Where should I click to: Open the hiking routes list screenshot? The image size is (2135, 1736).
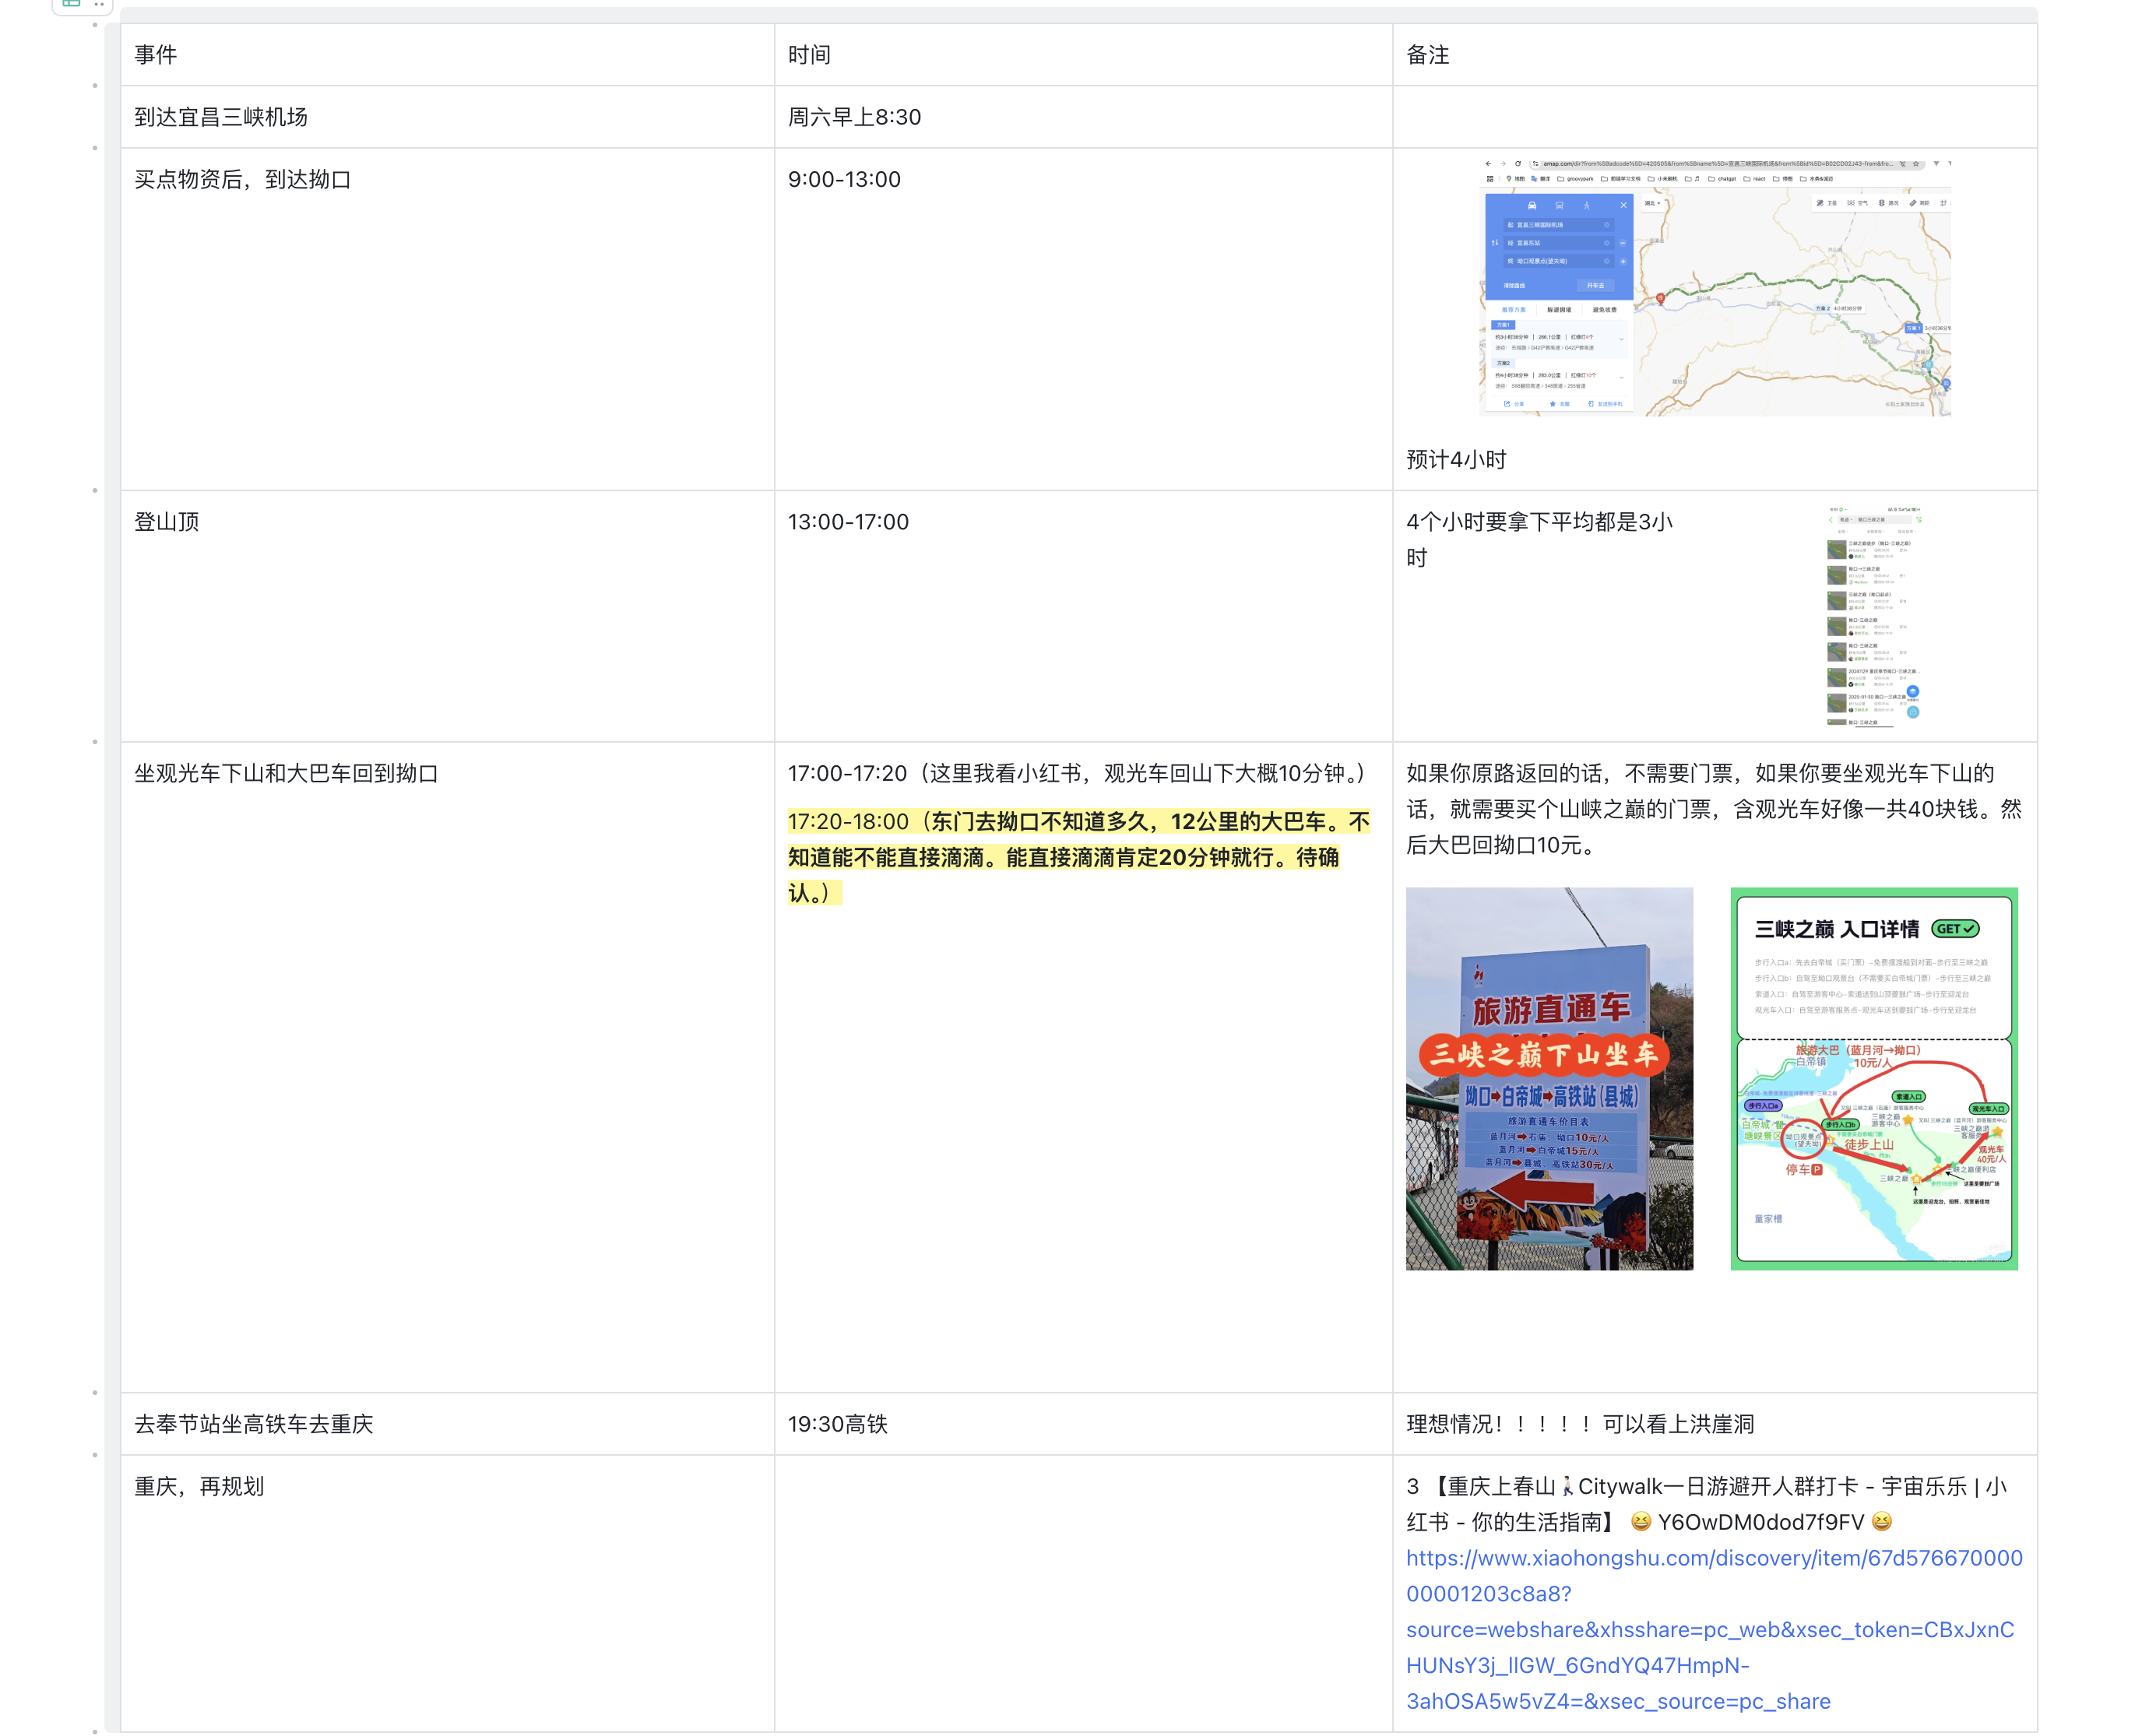1873,616
